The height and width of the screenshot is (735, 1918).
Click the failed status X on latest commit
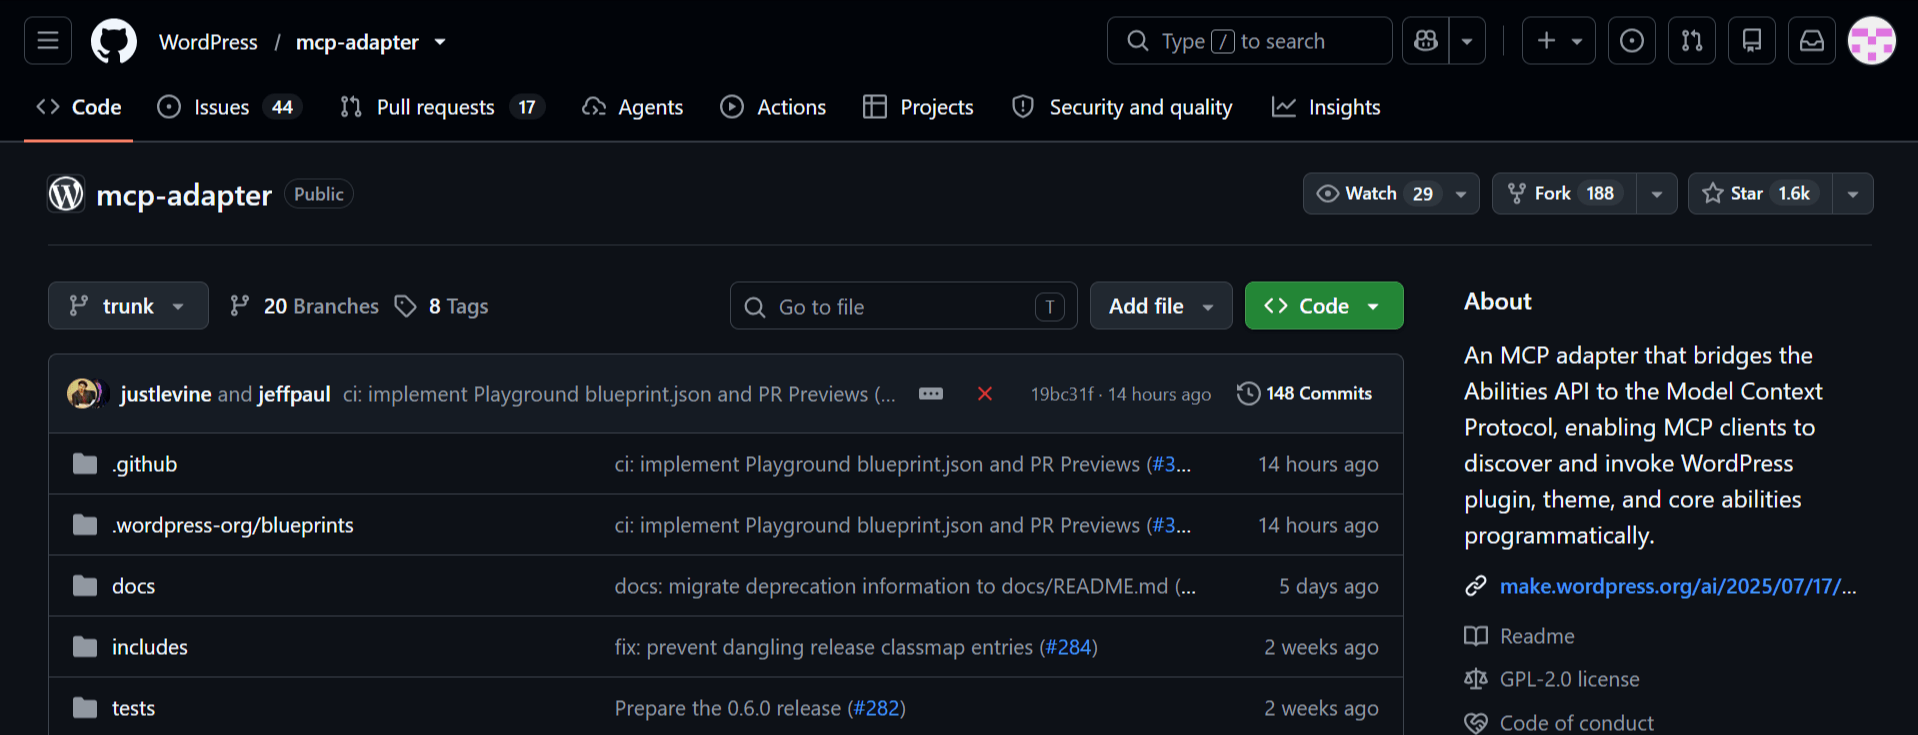(x=985, y=394)
